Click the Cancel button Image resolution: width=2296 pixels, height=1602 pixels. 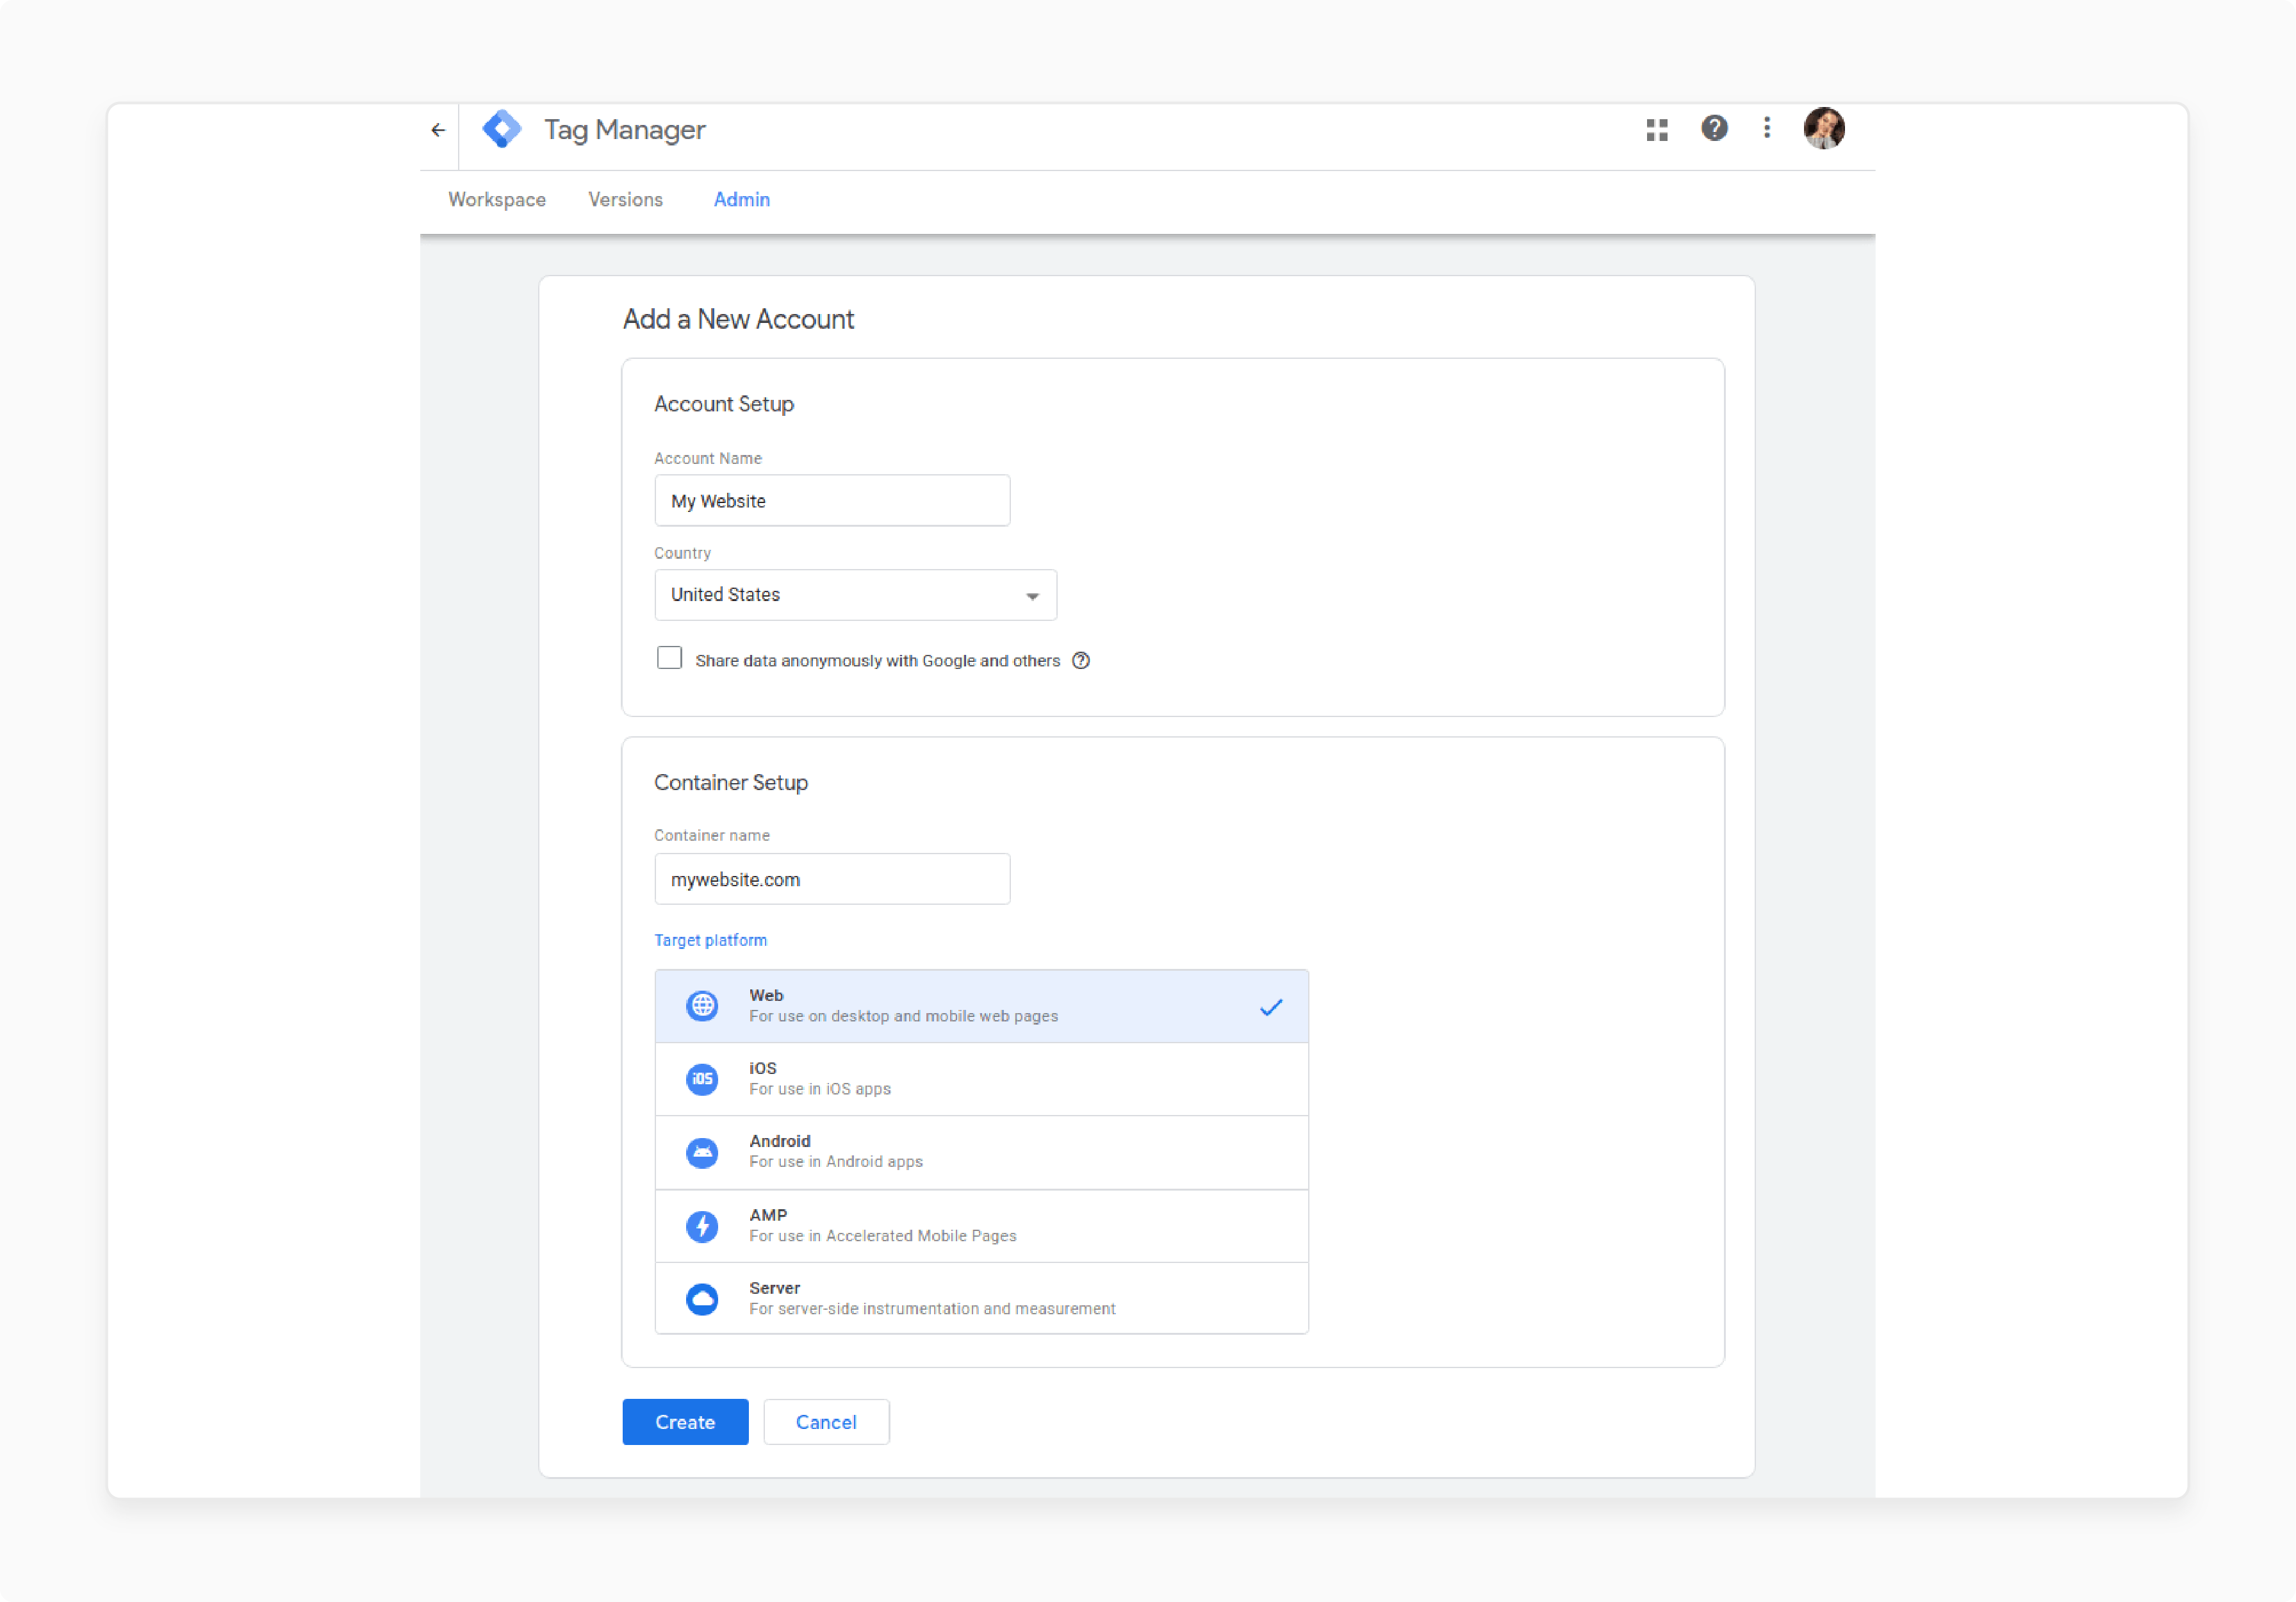pos(826,1421)
